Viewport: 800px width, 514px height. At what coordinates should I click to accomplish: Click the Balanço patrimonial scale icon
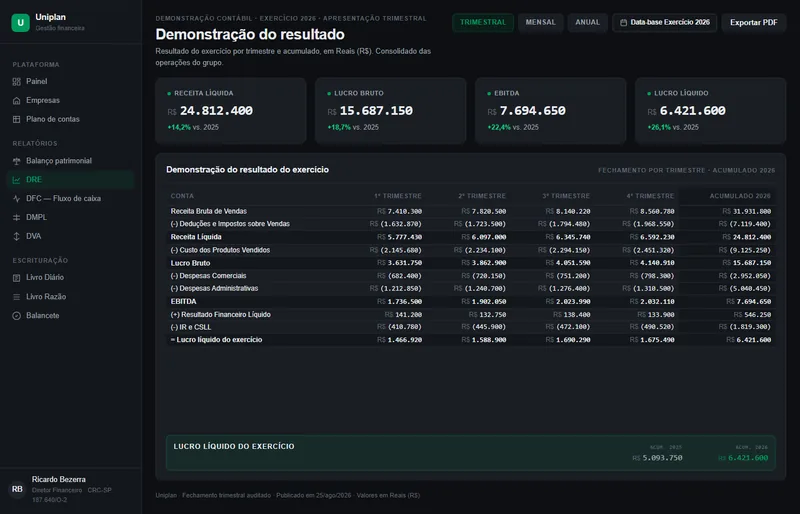(16, 161)
